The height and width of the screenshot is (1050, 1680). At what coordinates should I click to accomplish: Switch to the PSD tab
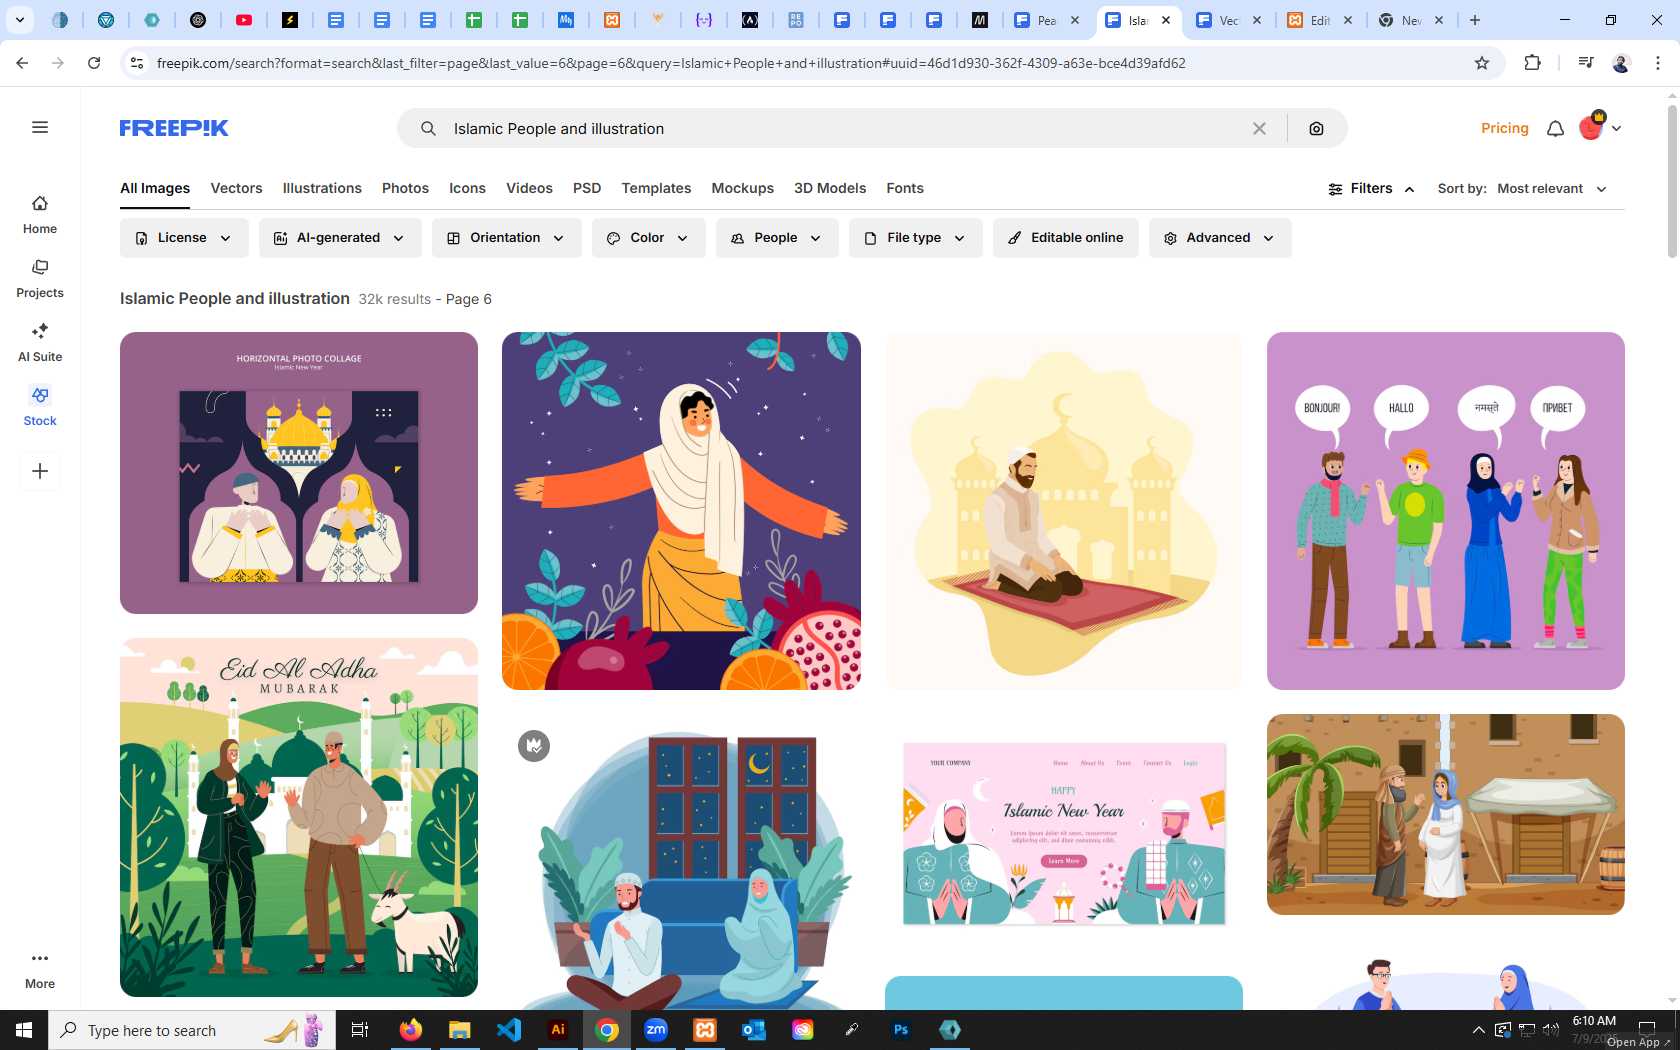pyautogui.click(x=587, y=188)
